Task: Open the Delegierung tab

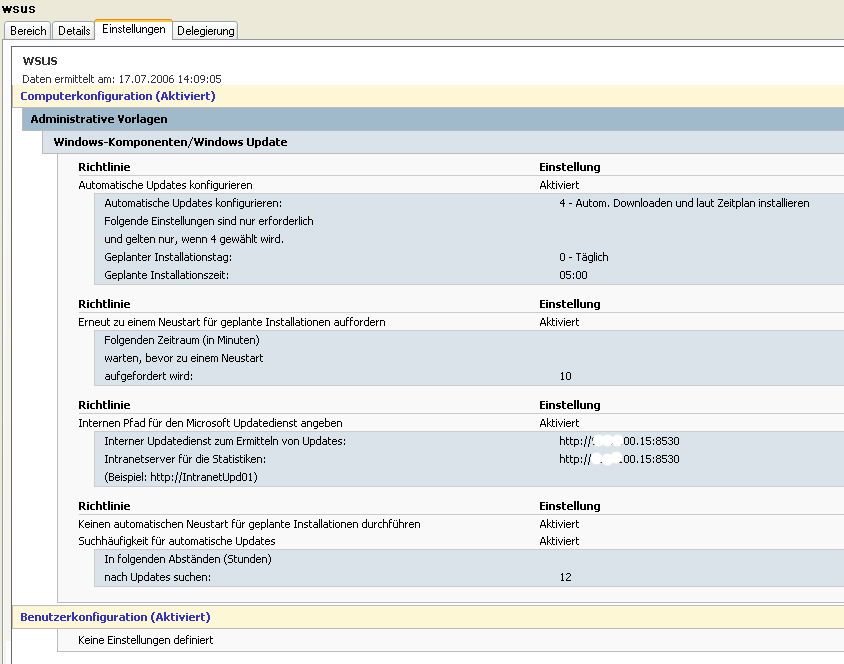Action: pyautogui.click(x=206, y=31)
